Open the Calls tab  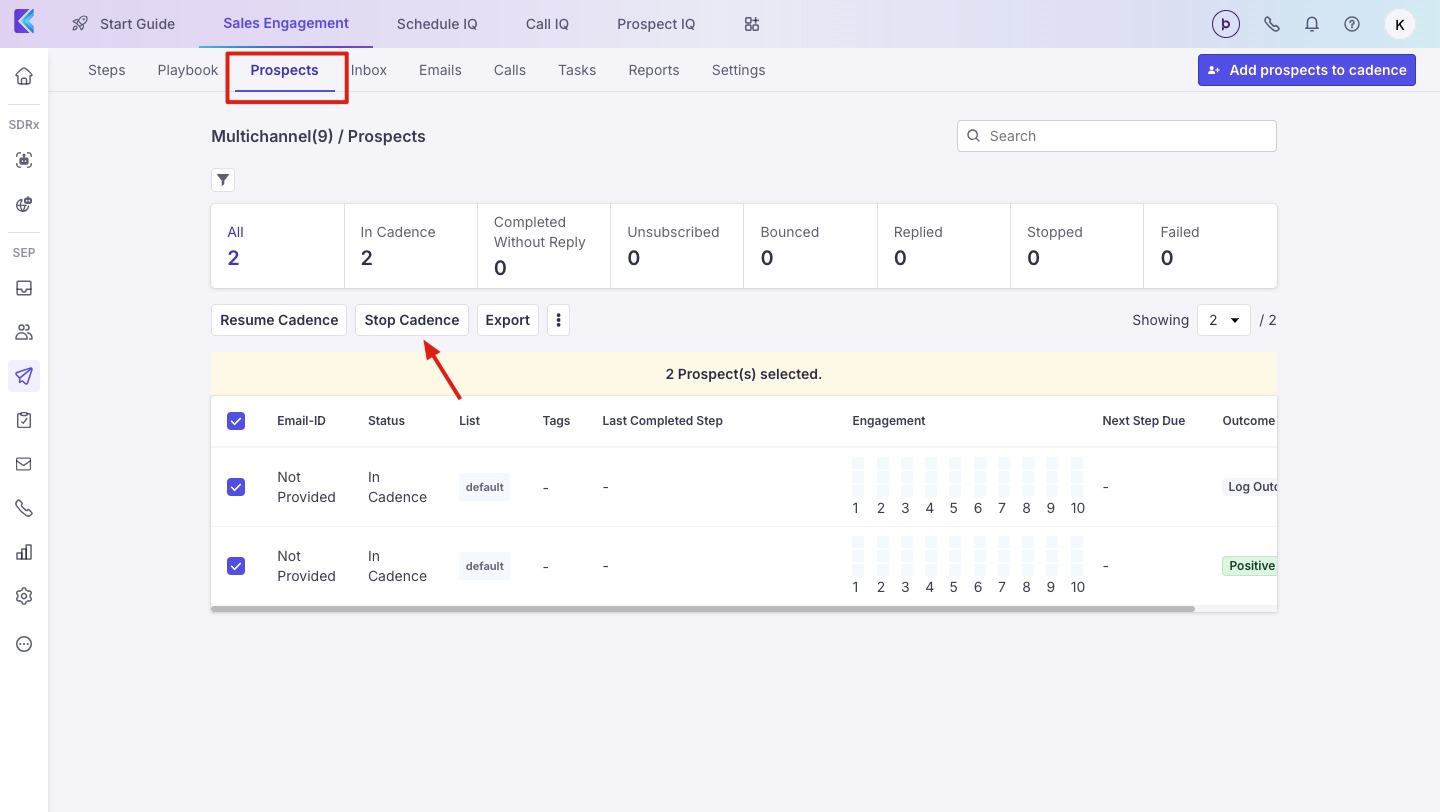(x=510, y=70)
